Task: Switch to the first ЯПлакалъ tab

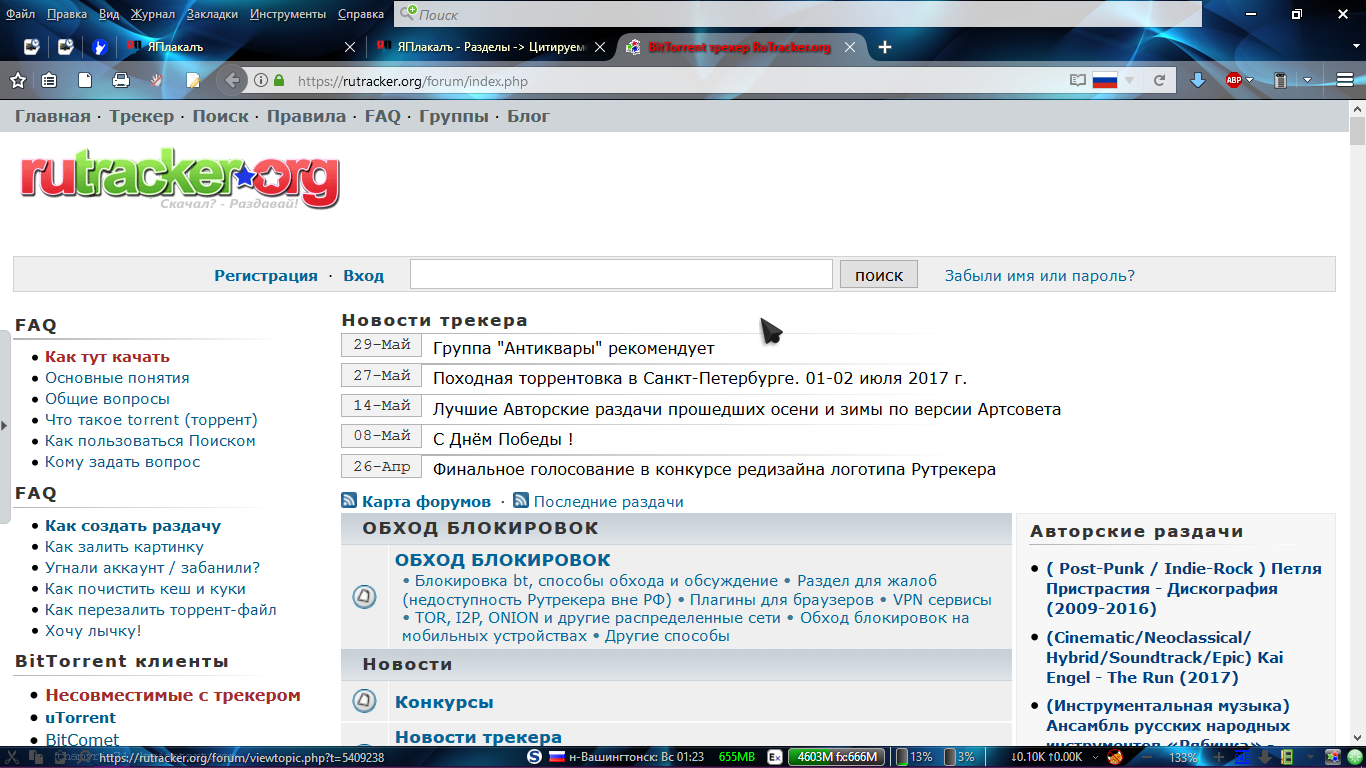Action: point(240,47)
